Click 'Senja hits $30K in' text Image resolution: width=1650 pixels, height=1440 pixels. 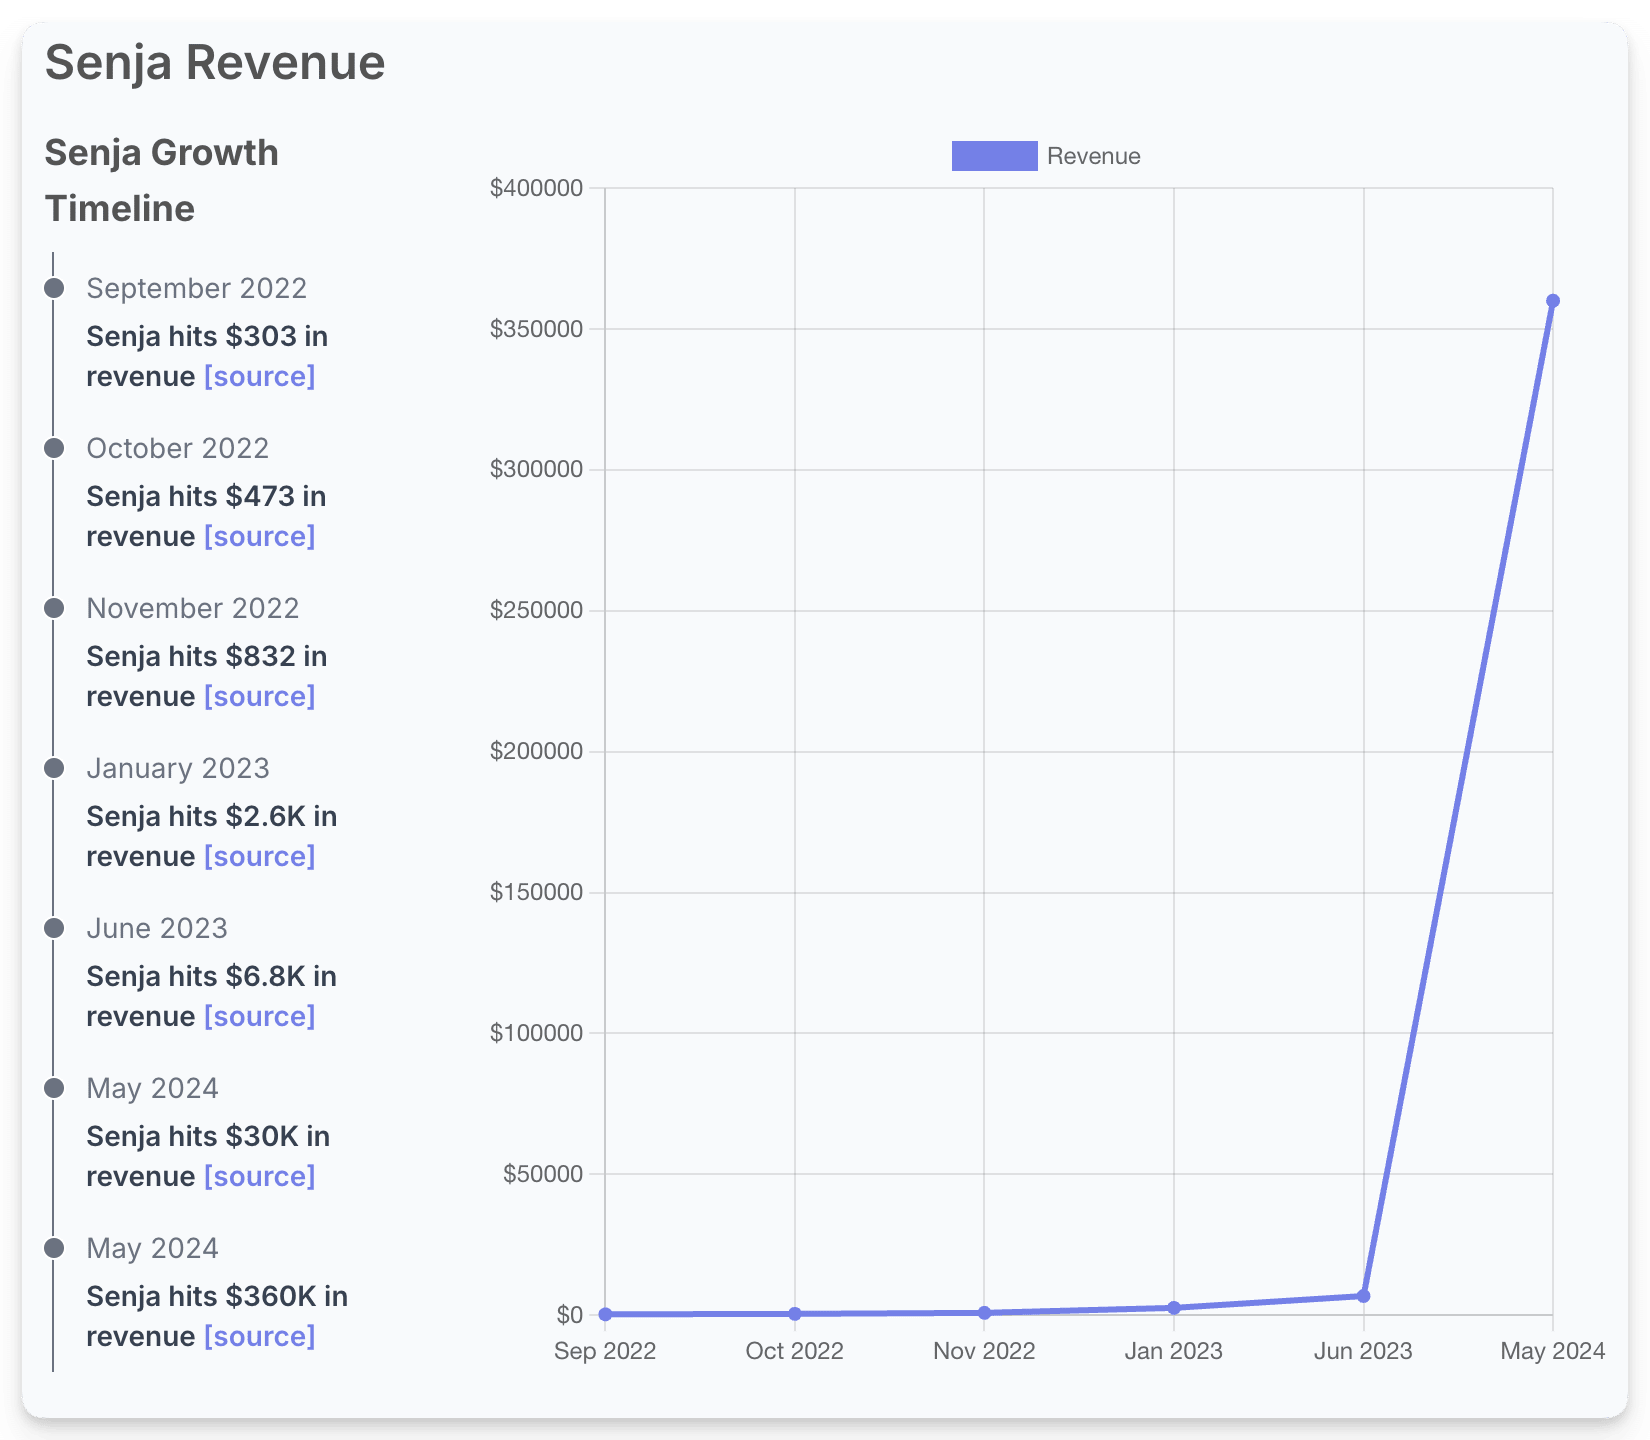tap(208, 1137)
